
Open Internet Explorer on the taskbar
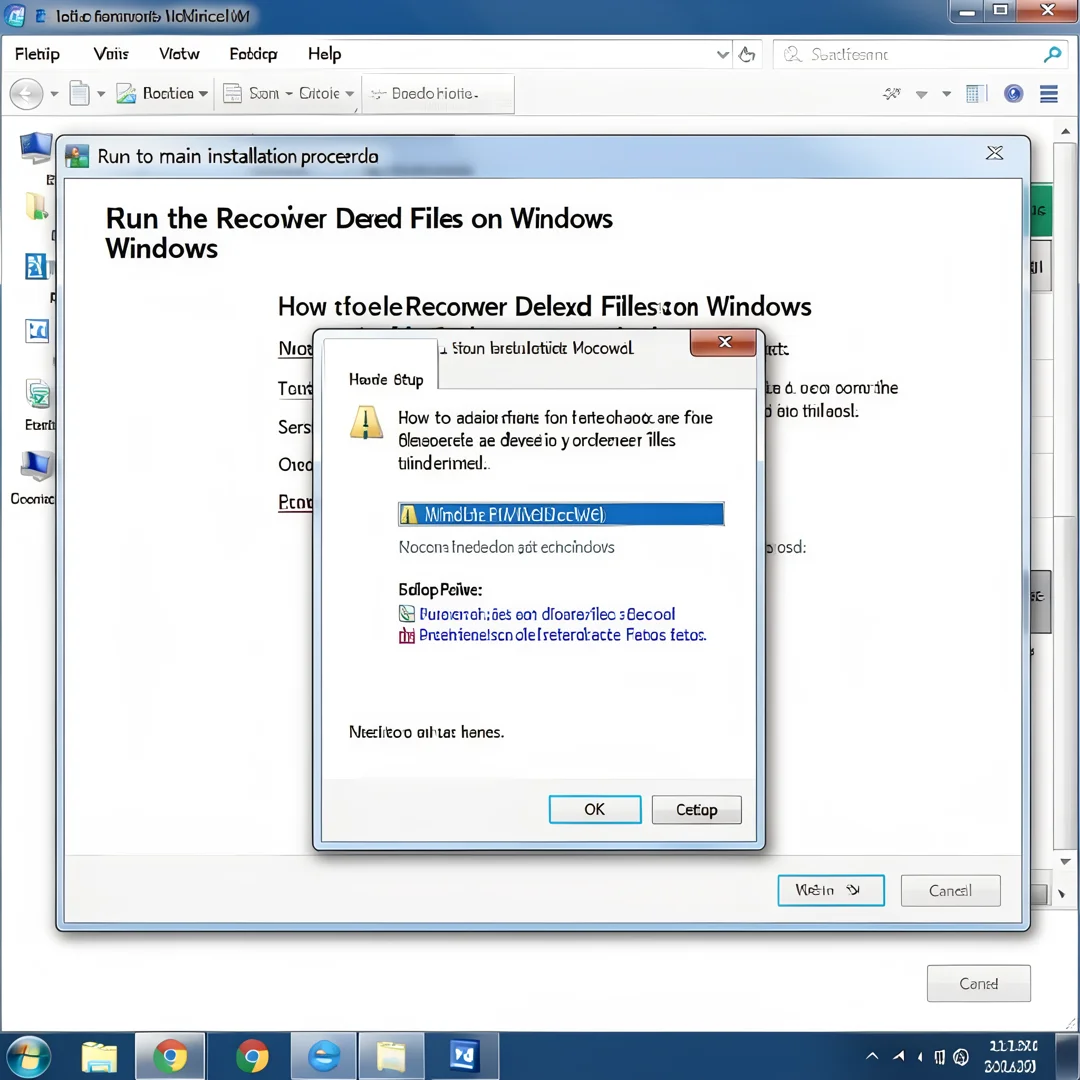pyautogui.click(x=324, y=1057)
